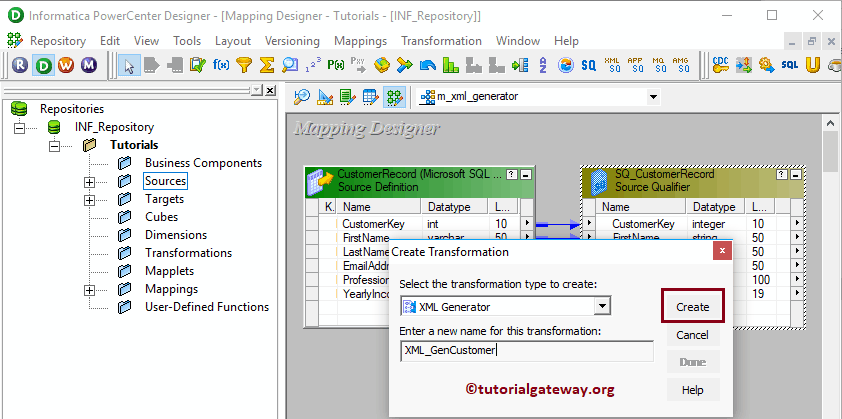This screenshot has width=842, height=419.
Task: Select the Transformations folder in tree
Action: coord(188,253)
